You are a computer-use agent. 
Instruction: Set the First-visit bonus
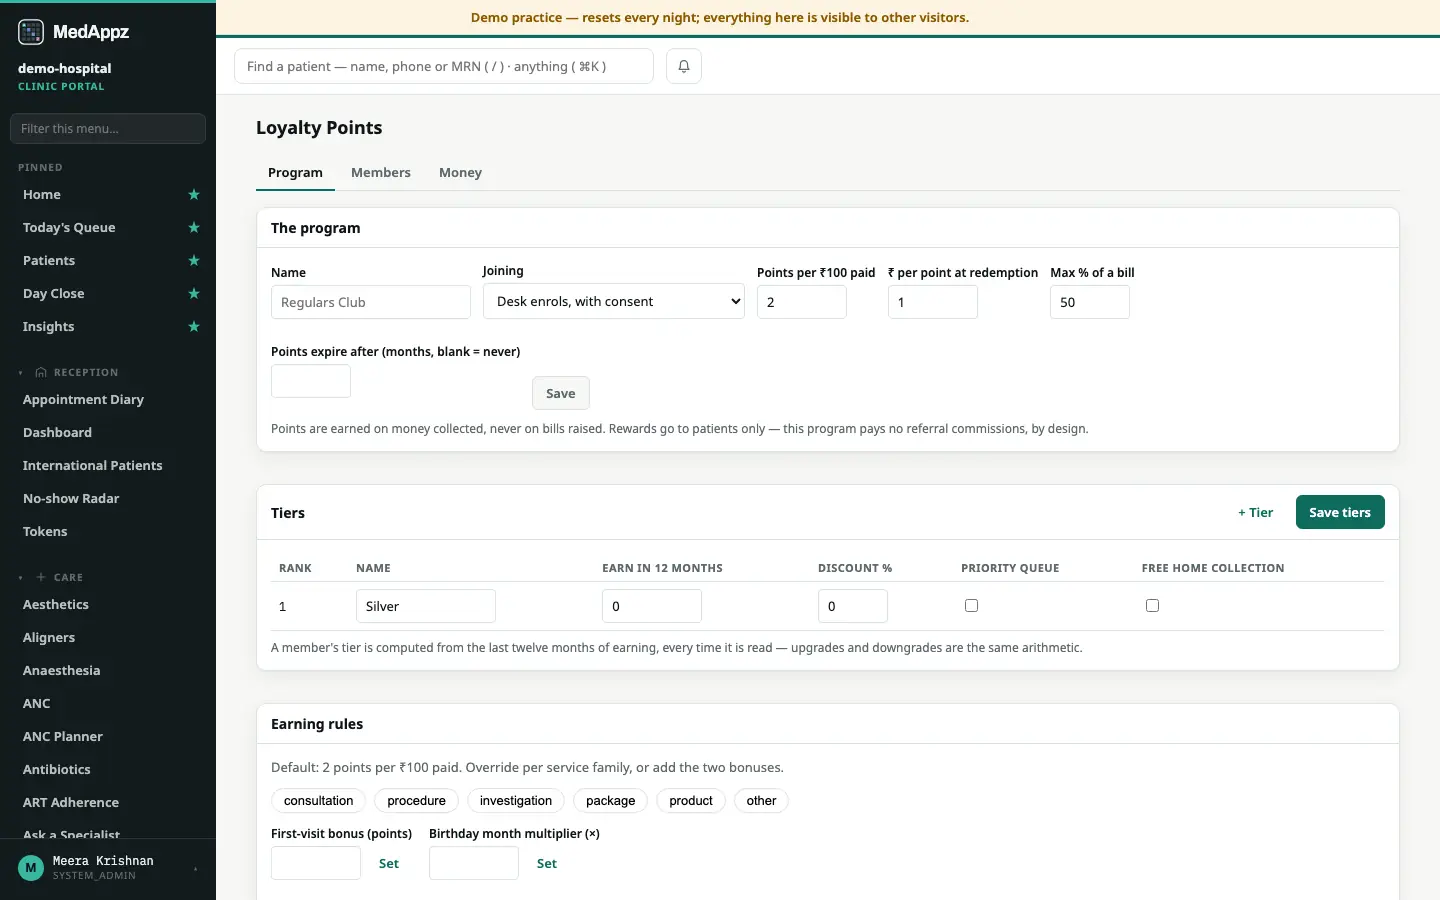(x=389, y=864)
